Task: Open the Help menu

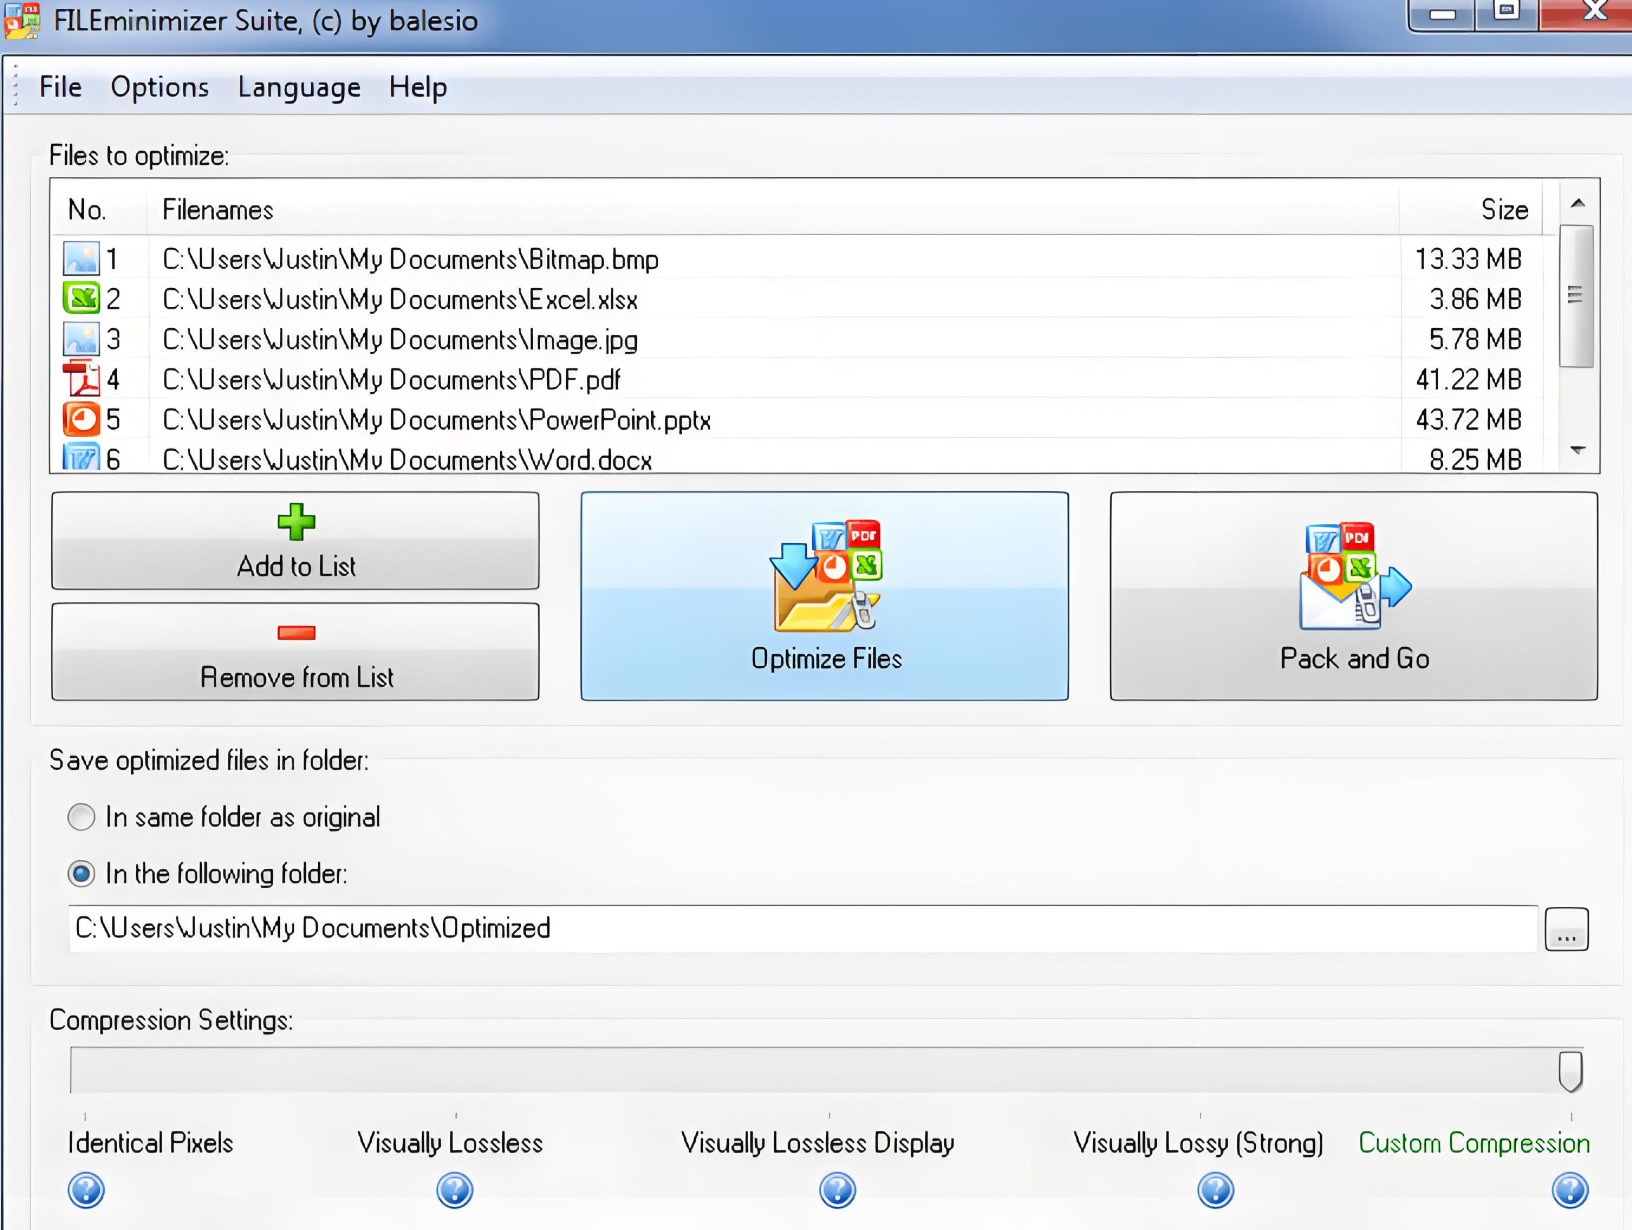Action: click(x=418, y=87)
